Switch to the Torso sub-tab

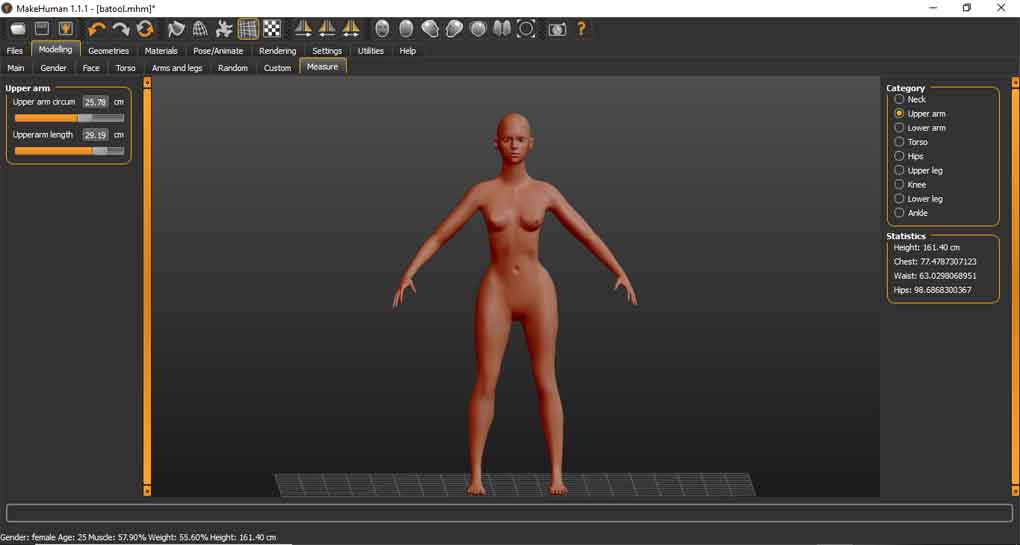(126, 68)
